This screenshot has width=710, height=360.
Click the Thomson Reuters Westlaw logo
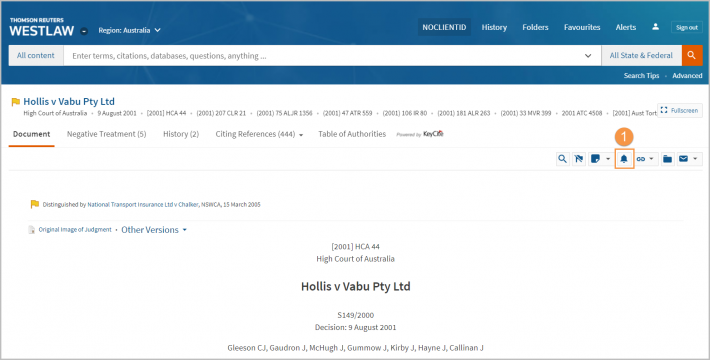(x=41, y=28)
